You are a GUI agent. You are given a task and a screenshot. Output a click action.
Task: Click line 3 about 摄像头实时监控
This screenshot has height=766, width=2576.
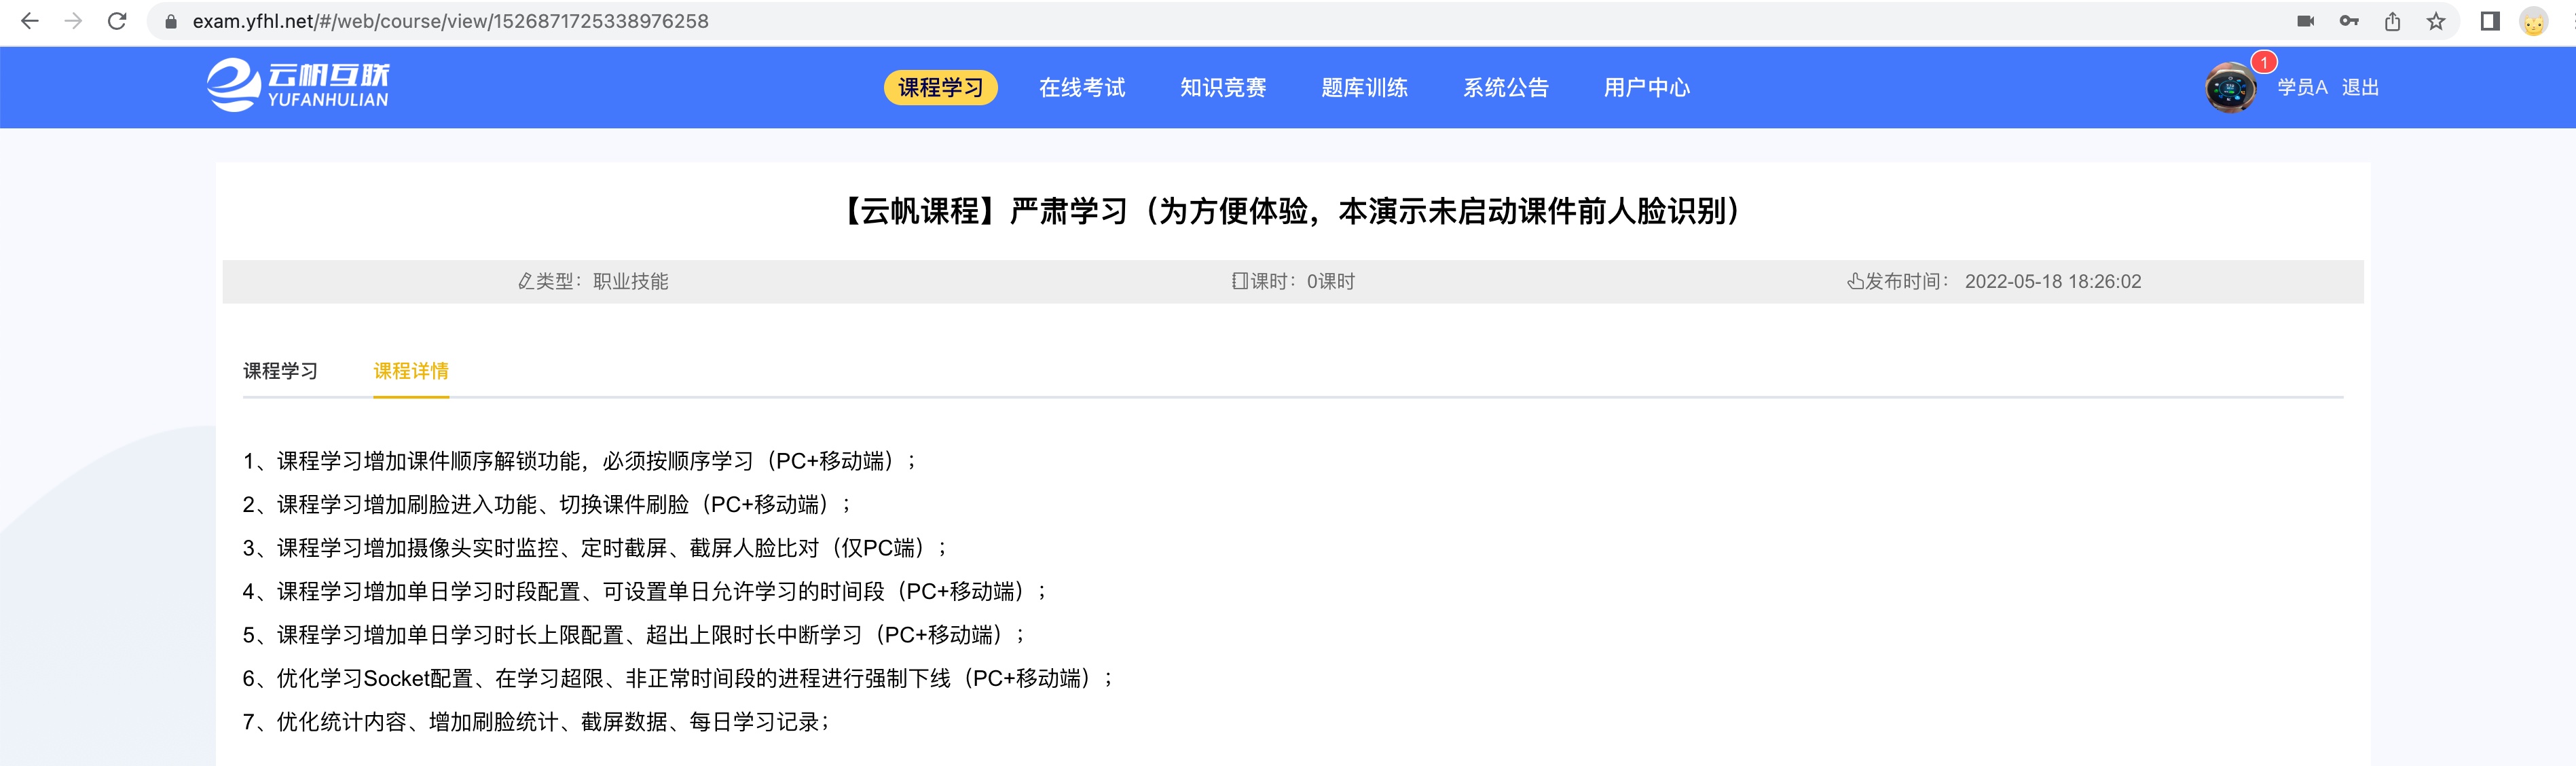point(595,548)
